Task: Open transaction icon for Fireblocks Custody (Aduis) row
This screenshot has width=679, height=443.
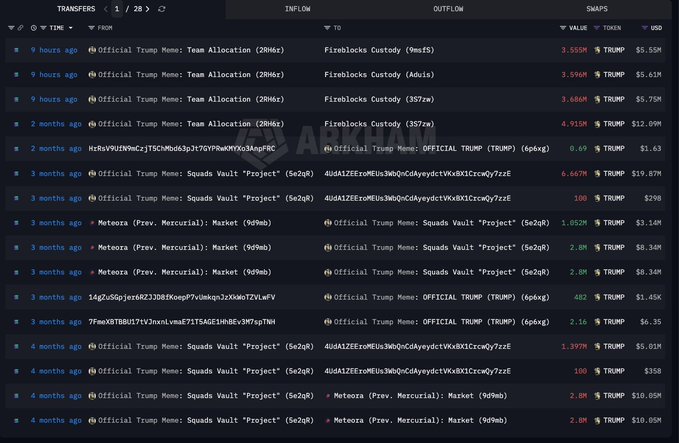Action: coord(16,75)
